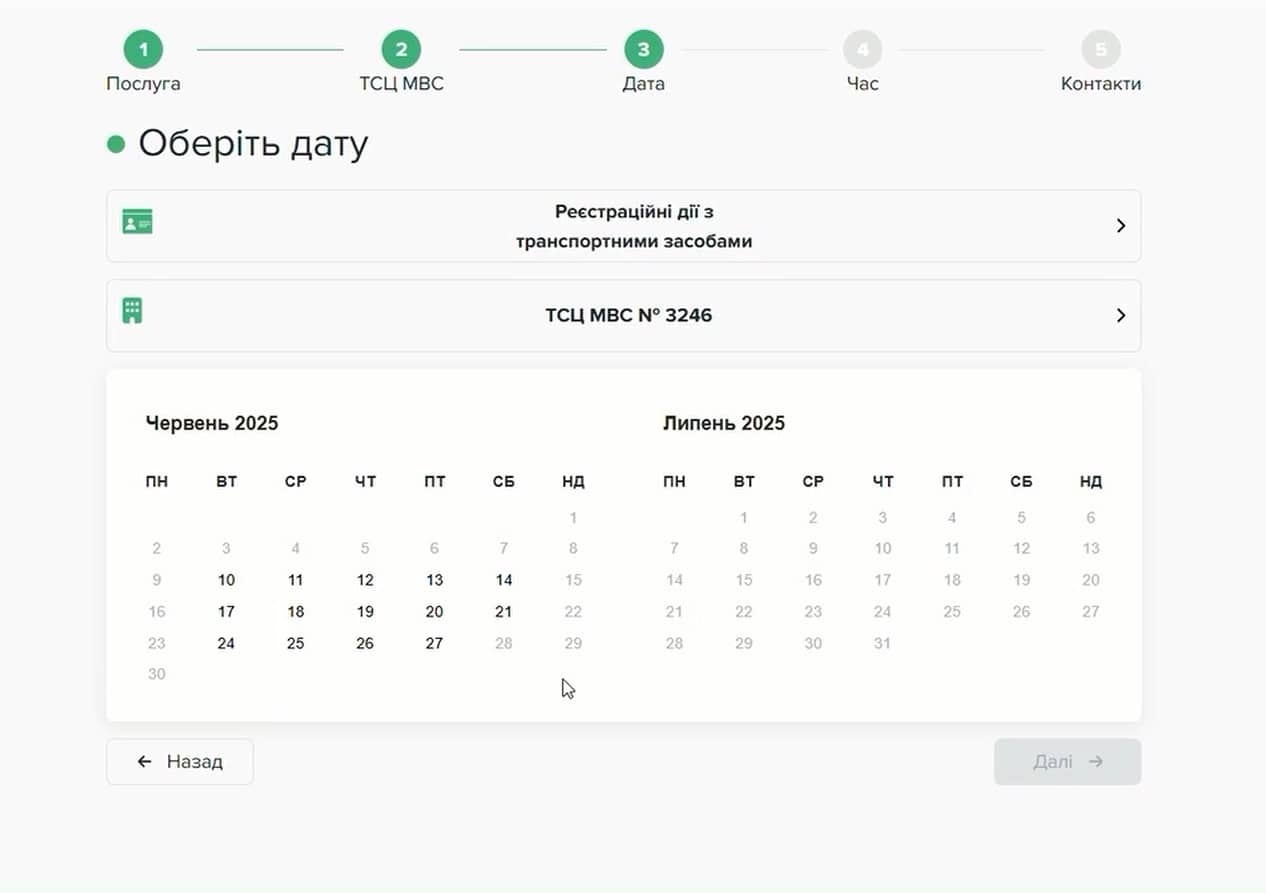Pick June 11 in the calendar
The width and height of the screenshot is (1266, 893).
(295, 580)
